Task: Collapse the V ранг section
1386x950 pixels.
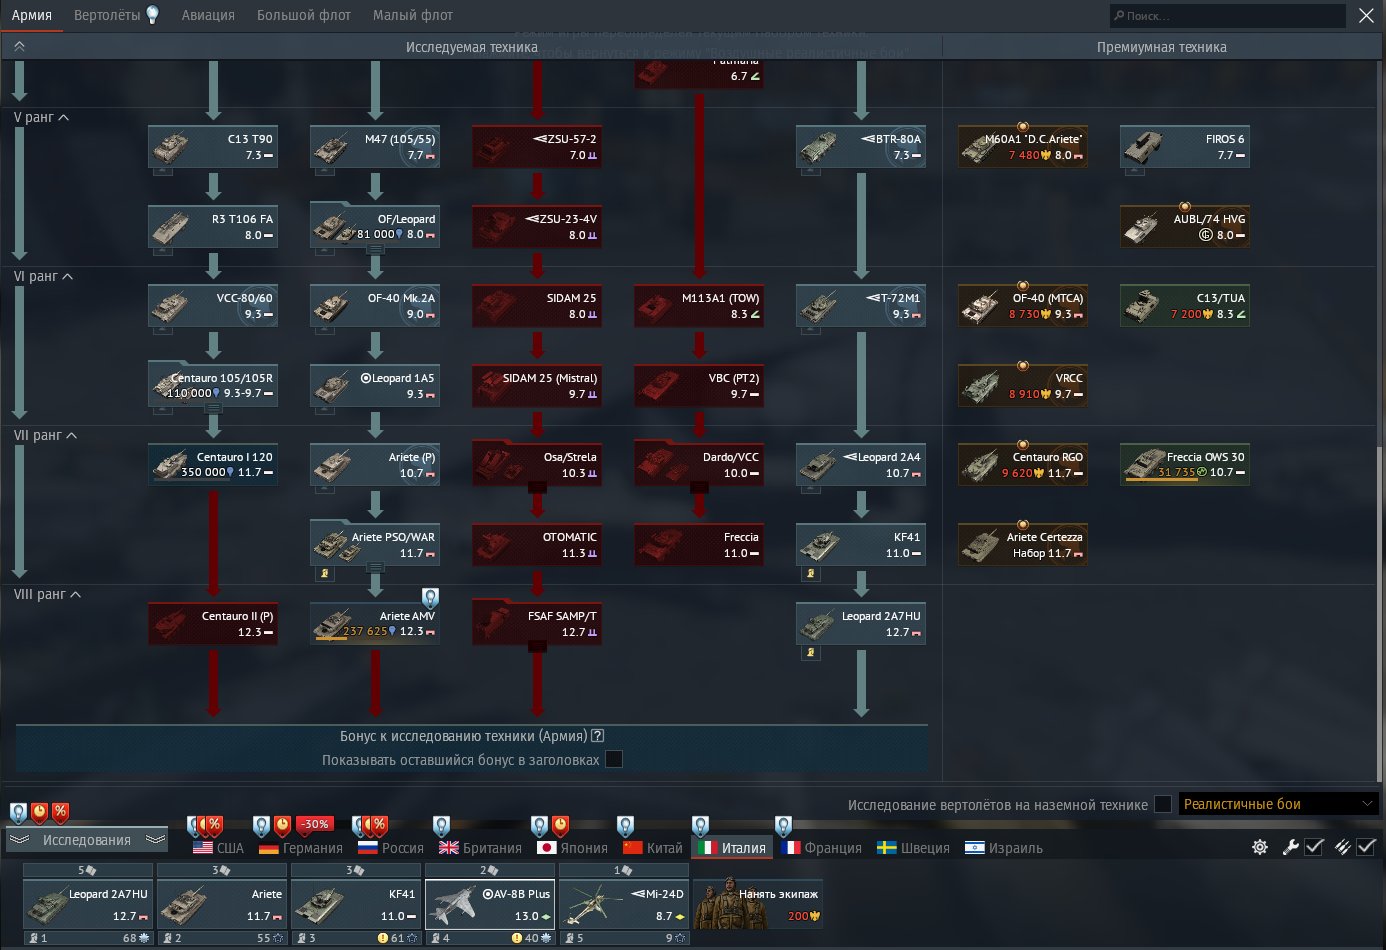Action: pyautogui.click(x=41, y=117)
